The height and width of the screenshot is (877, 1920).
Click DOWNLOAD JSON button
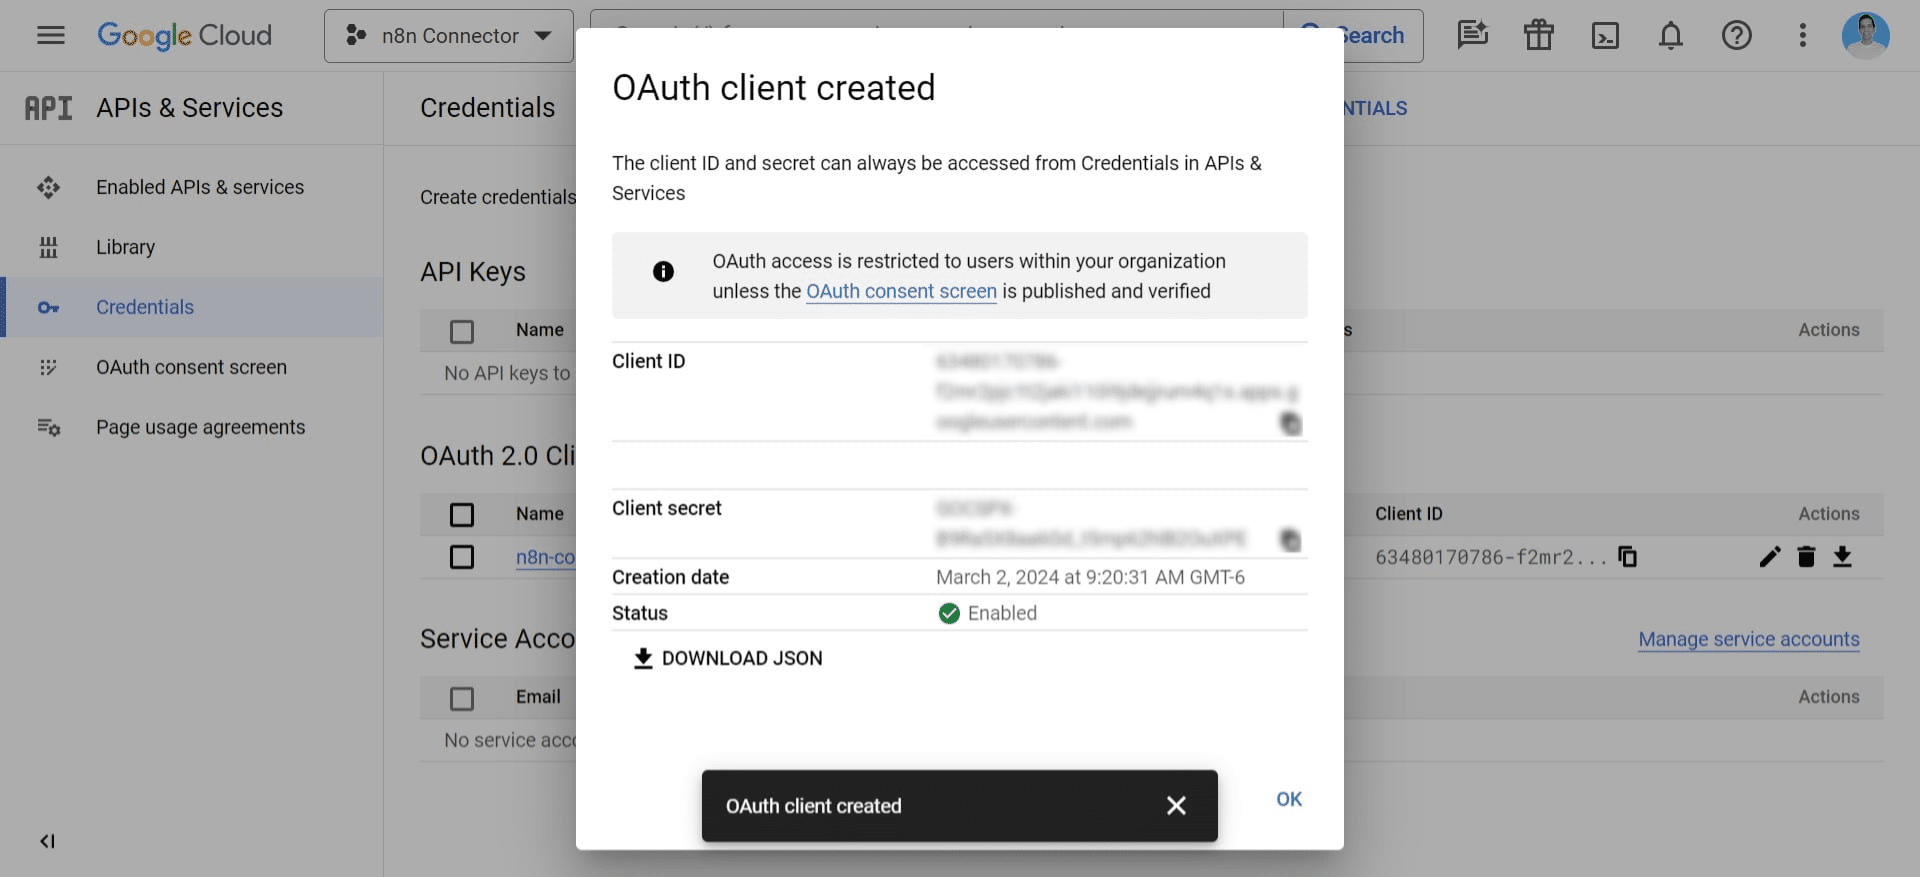click(x=727, y=658)
